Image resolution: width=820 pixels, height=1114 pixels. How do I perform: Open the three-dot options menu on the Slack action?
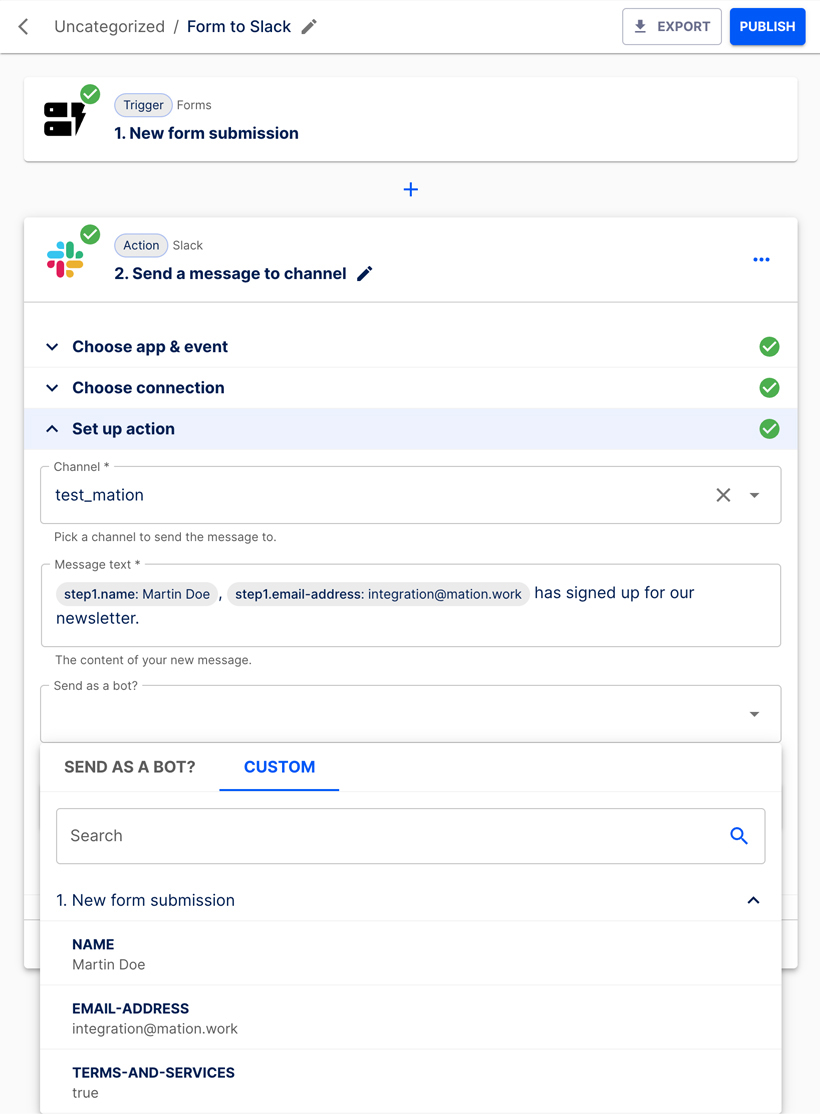click(x=761, y=259)
